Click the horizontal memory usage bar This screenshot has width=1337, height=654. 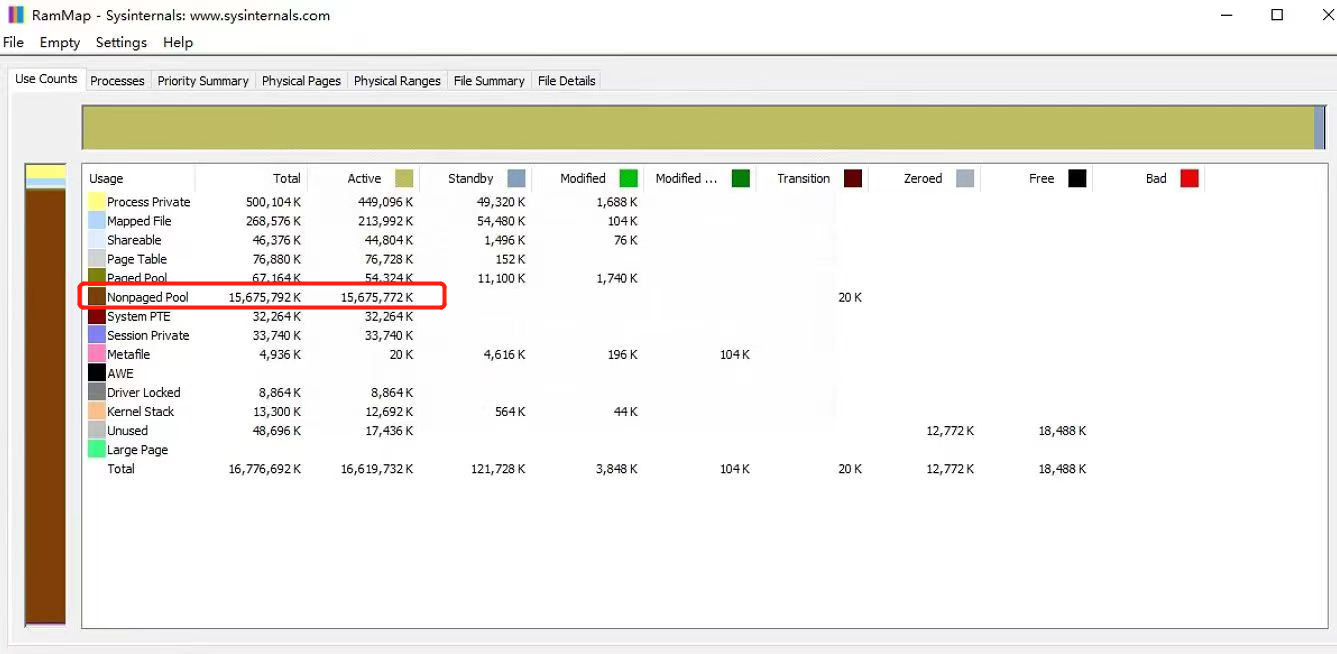click(x=700, y=127)
